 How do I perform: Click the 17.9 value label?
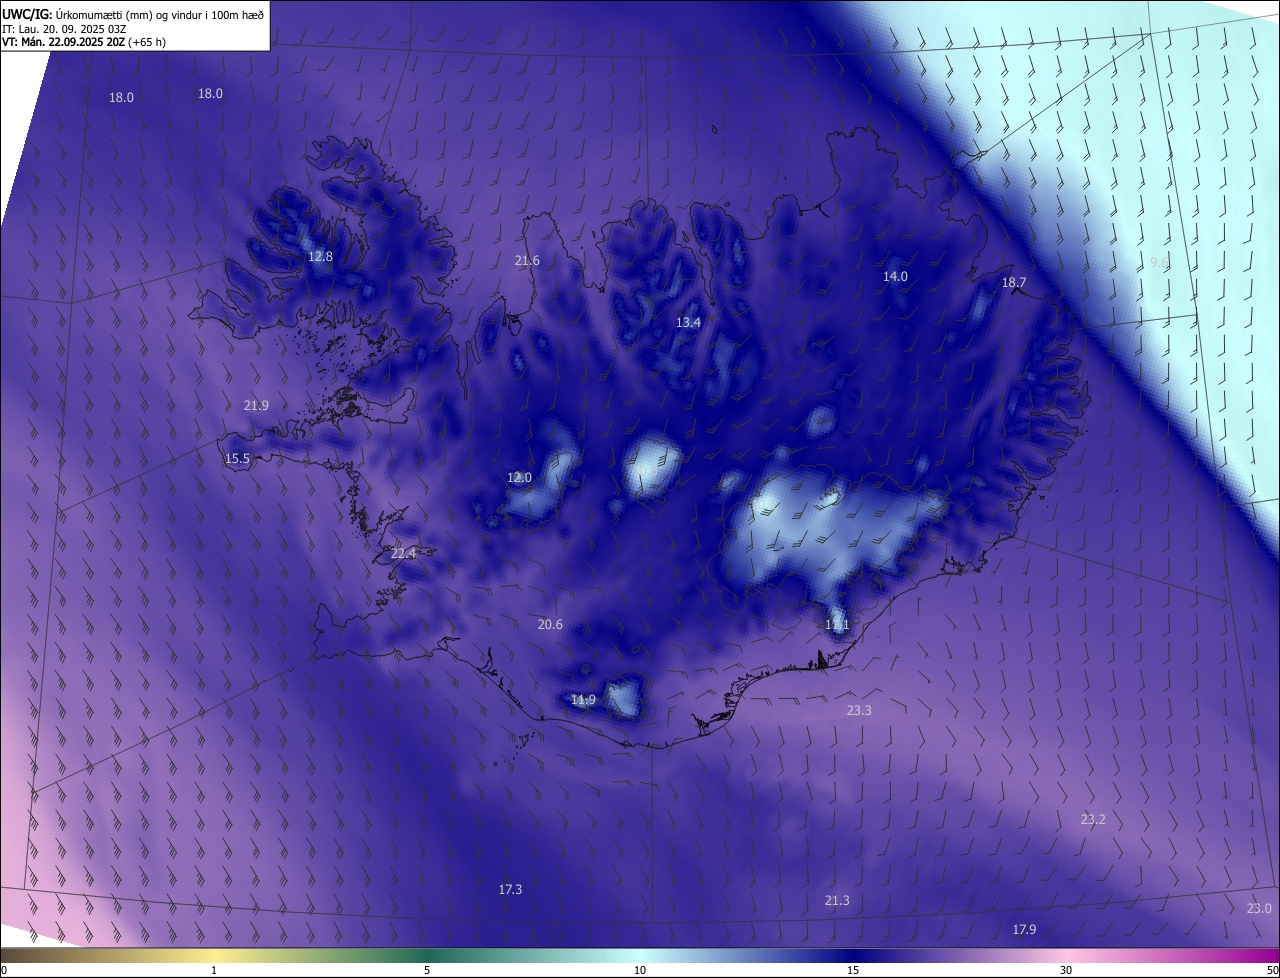(1024, 930)
